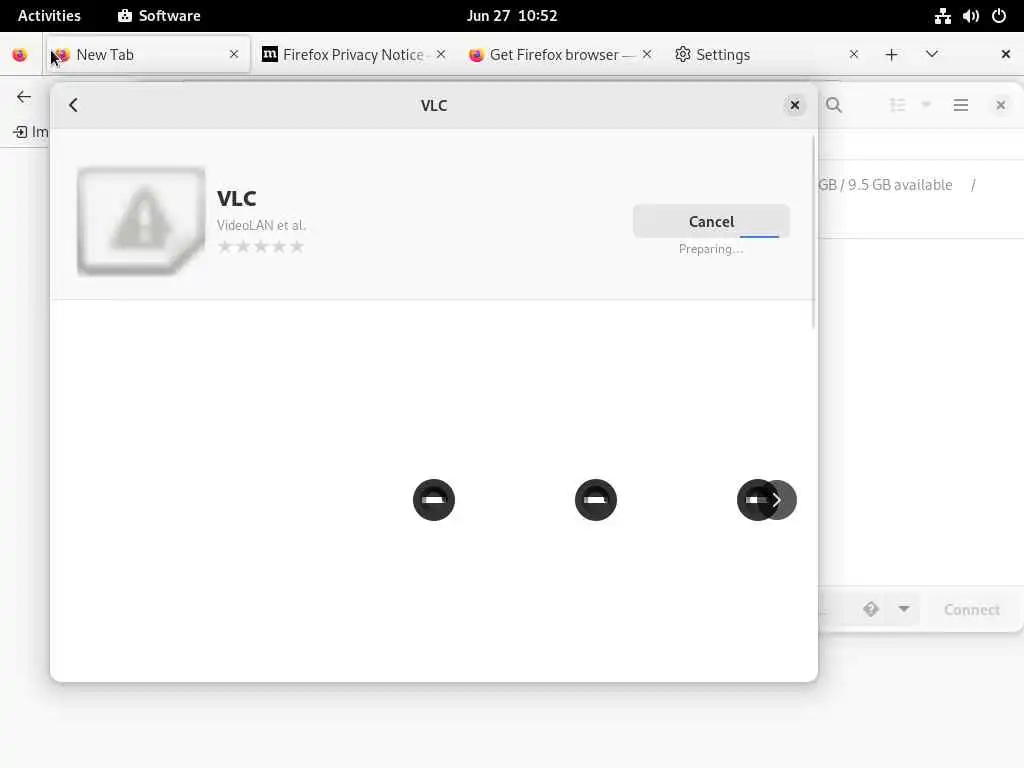This screenshot has width=1024, height=768.
Task: Click the Firefox view icon left of tabs
Action: tap(20, 55)
